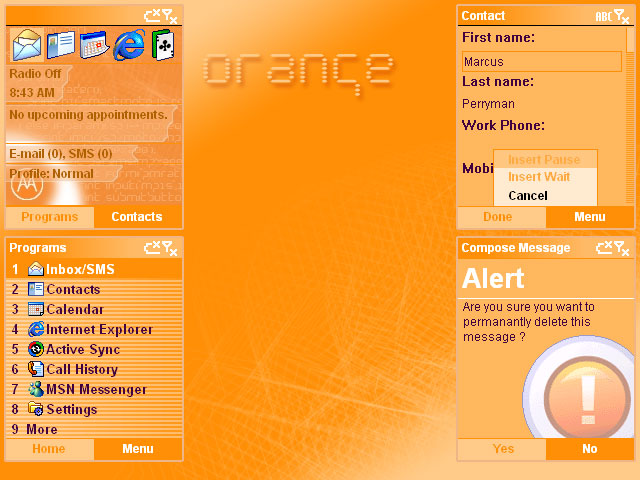Select Insert Wait from Contact menu
This screenshot has width=640, height=480.
click(545, 177)
